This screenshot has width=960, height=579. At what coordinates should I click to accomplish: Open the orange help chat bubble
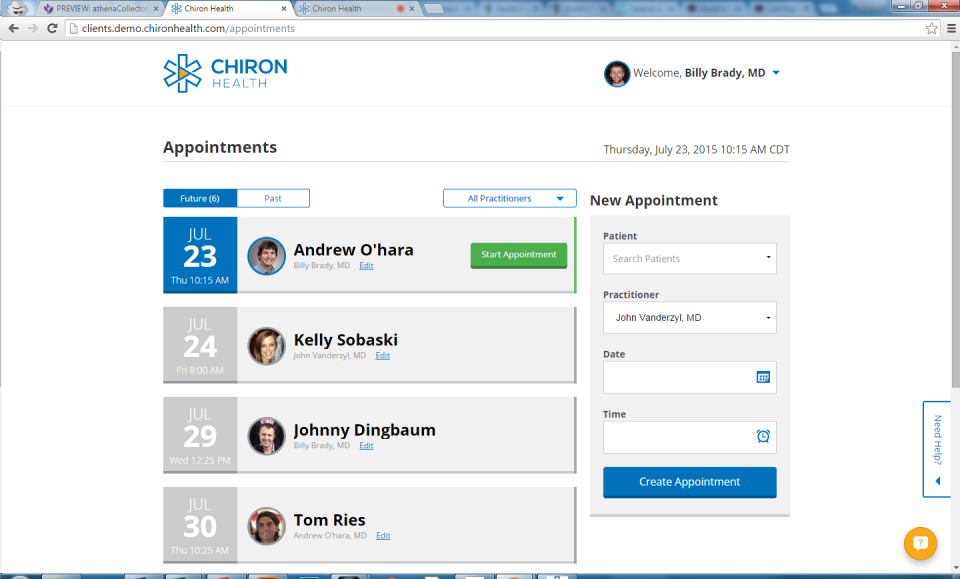(920, 544)
